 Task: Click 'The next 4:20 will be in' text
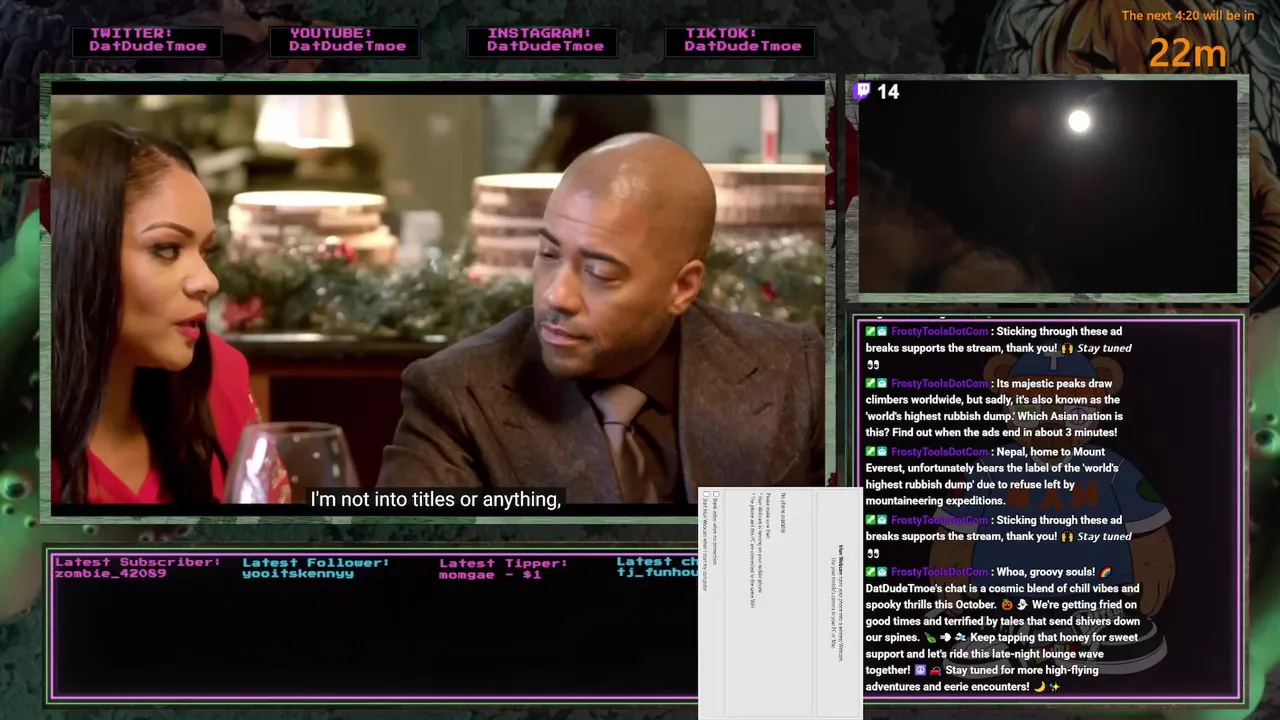[1188, 15]
